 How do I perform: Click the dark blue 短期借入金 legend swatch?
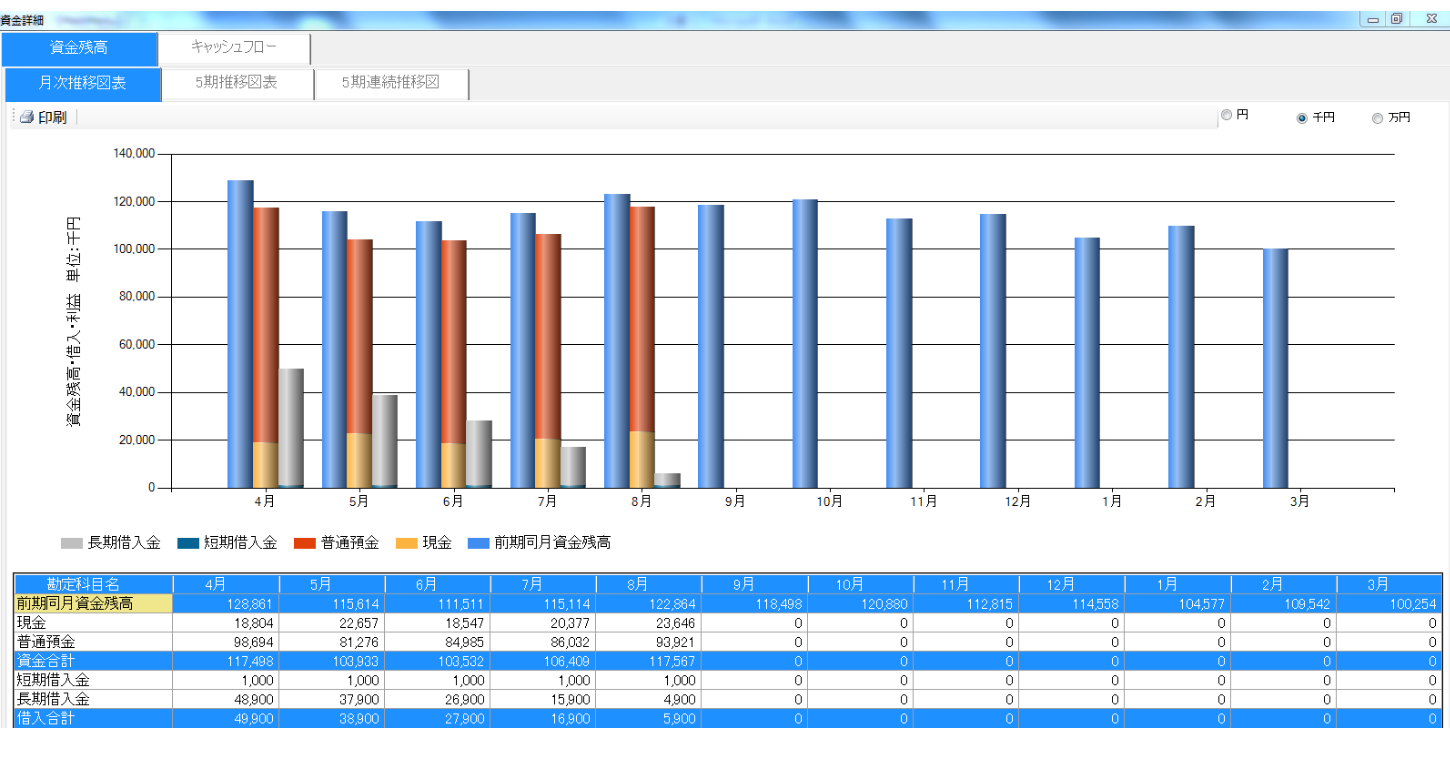187,543
